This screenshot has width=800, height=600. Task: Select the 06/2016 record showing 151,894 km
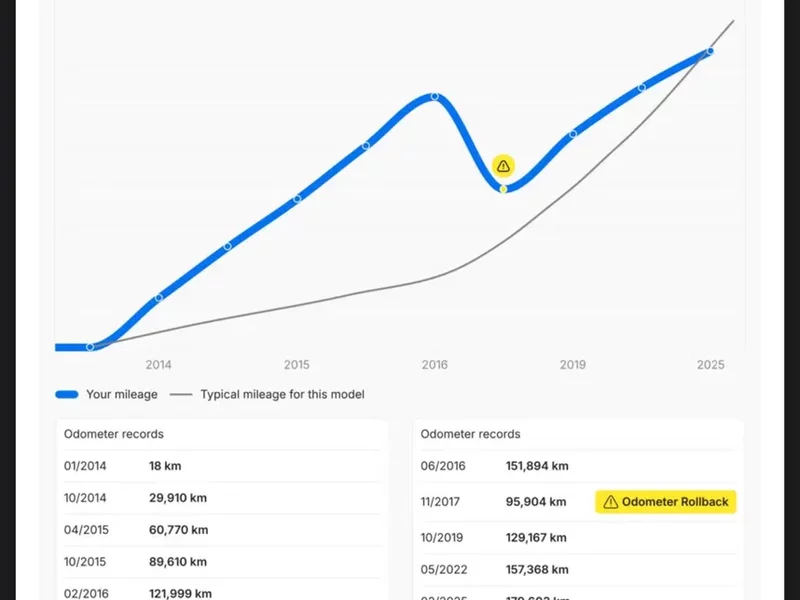click(x=578, y=466)
